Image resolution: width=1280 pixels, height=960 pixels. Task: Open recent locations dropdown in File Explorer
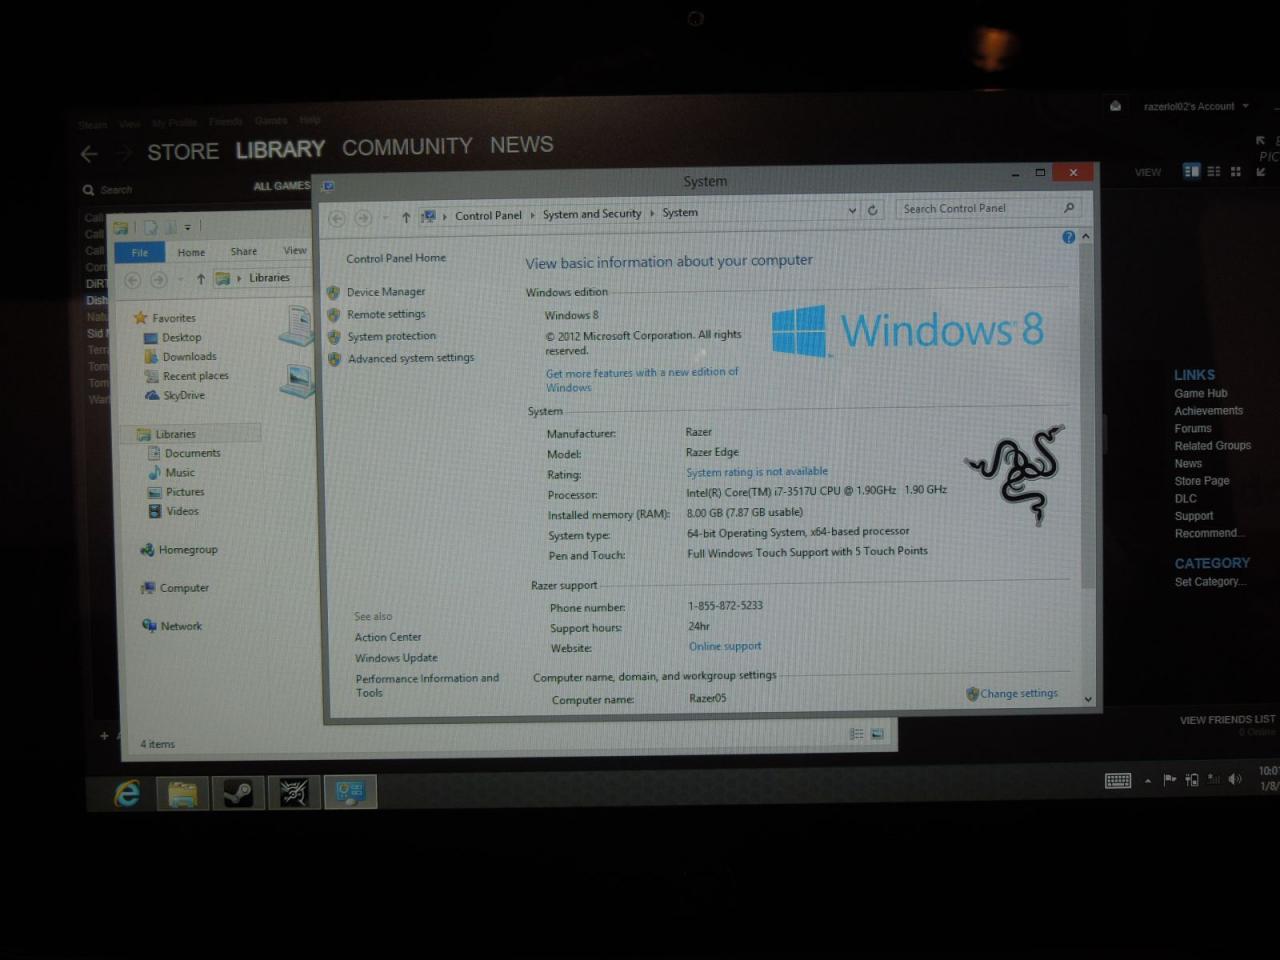(x=181, y=280)
